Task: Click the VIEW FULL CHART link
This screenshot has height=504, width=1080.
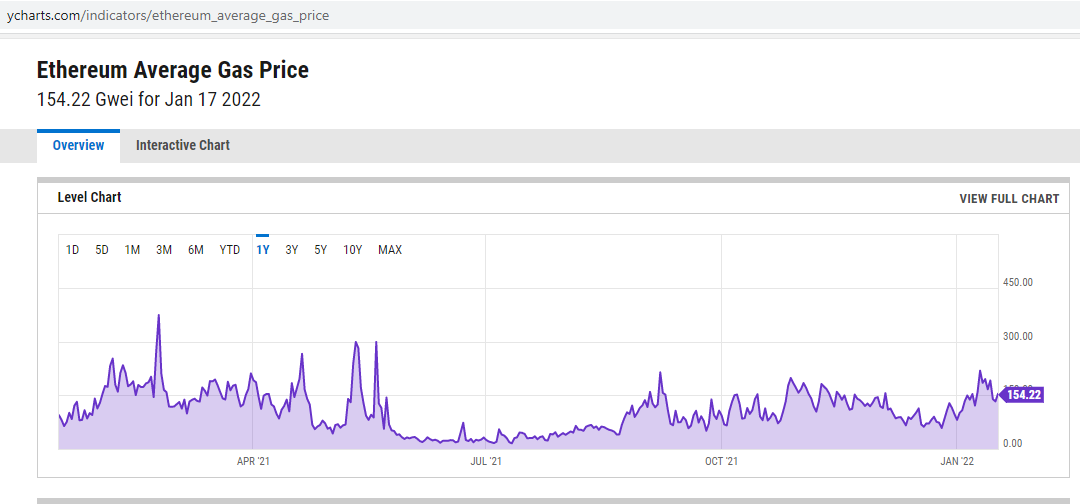Action: [1009, 198]
